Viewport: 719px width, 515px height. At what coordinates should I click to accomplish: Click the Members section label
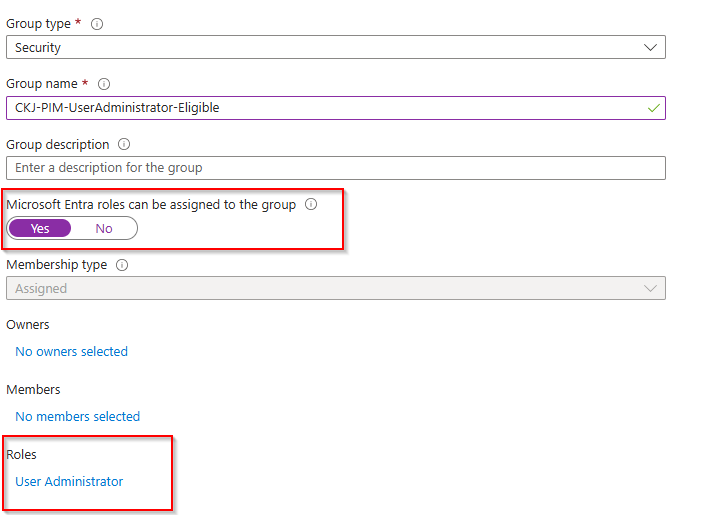pyautogui.click(x=33, y=390)
